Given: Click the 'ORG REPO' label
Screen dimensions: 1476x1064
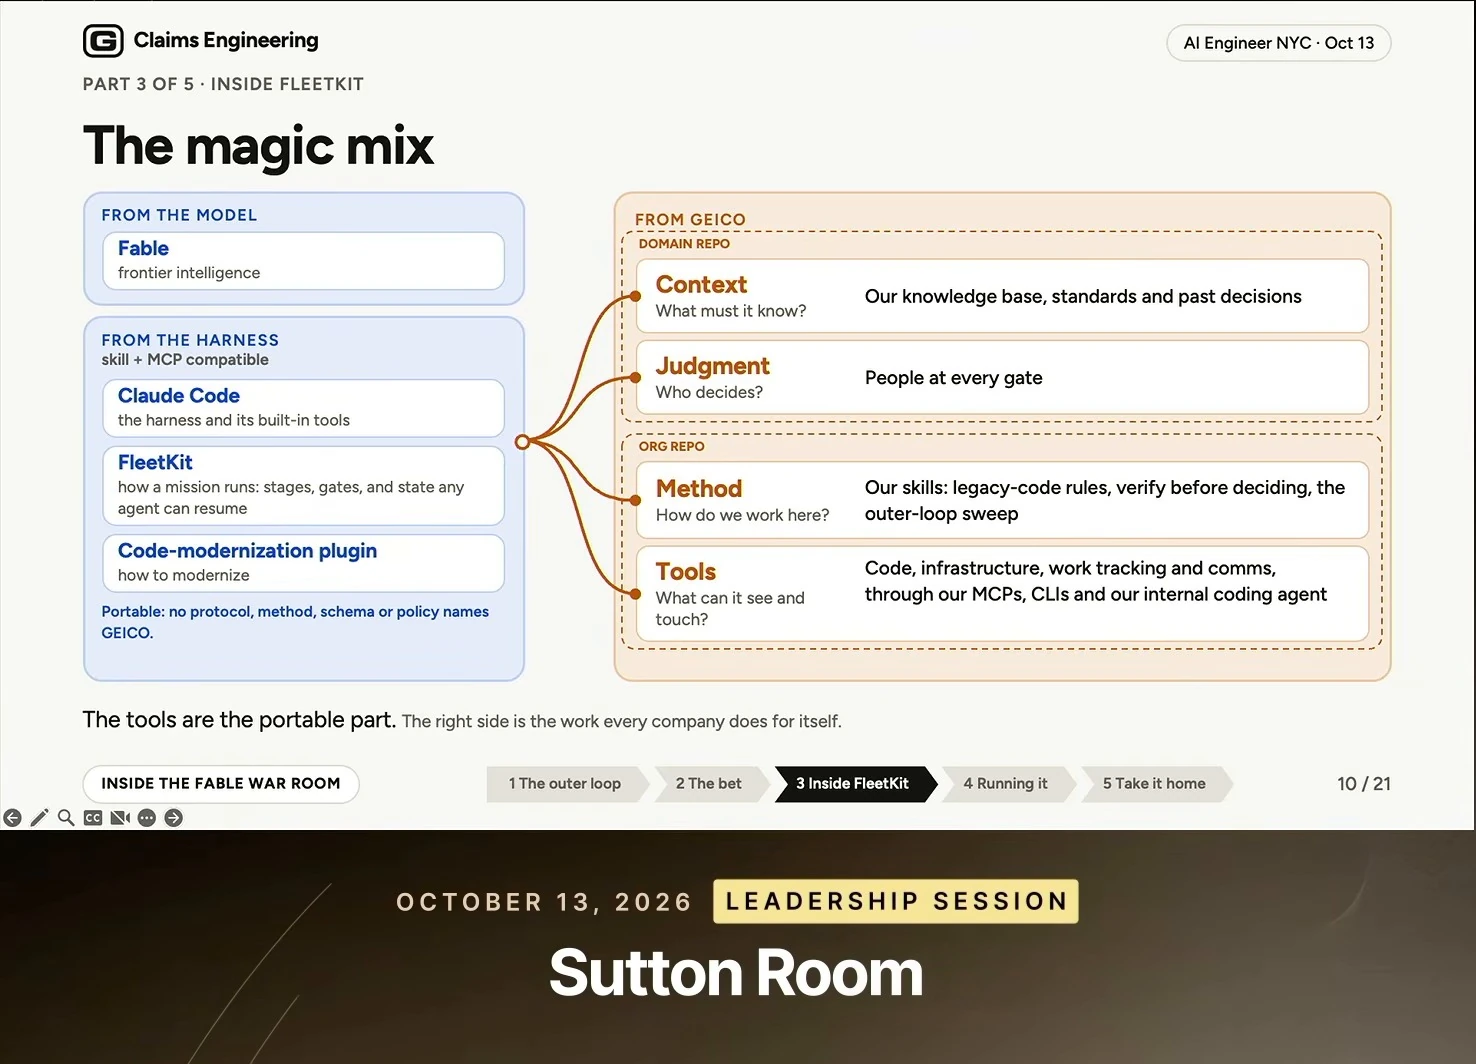Looking at the screenshot, I should pyautogui.click(x=672, y=447).
